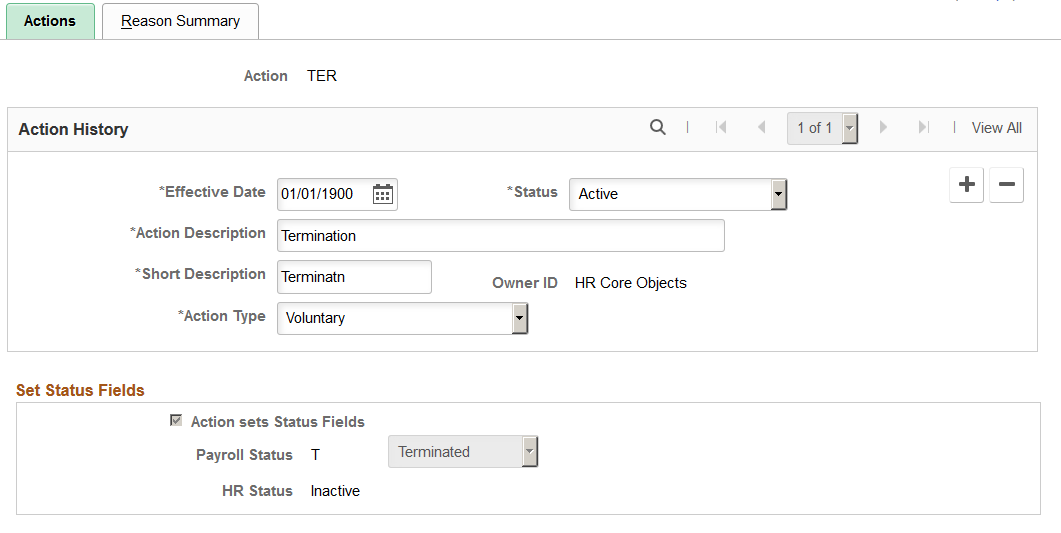
Task: Switch to the Reason Summary tab
Action: point(180,21)
